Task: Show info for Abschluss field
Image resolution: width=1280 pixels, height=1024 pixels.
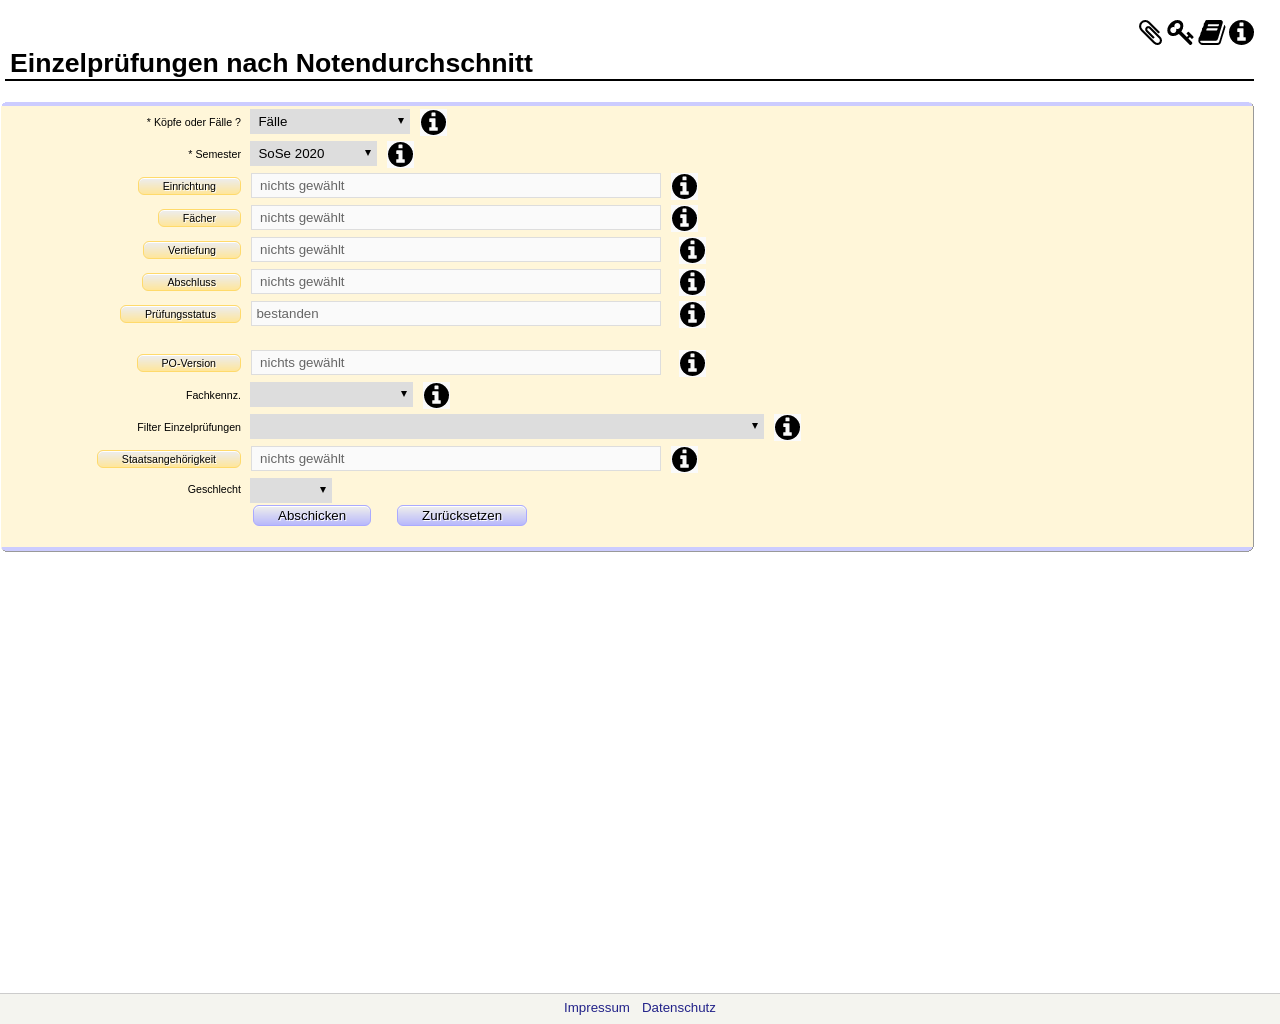Action: pyautogui.click(x=692, y=282)
